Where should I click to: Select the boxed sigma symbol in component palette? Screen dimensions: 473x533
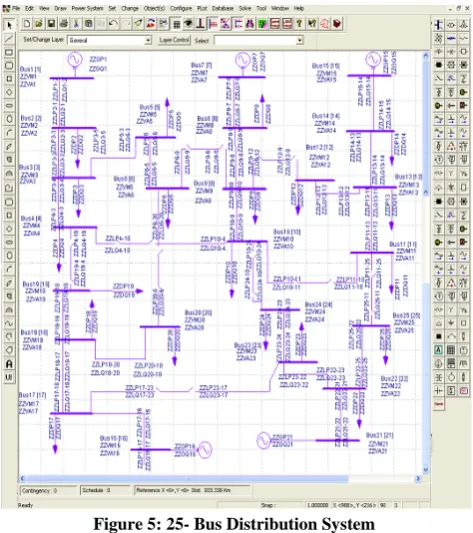(x=451, y=391)
